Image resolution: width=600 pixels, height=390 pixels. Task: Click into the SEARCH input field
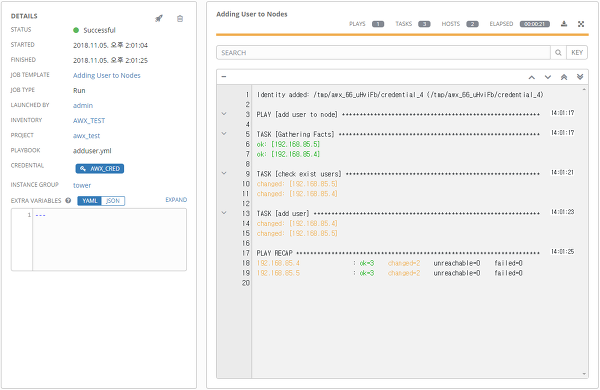[383, 52]
